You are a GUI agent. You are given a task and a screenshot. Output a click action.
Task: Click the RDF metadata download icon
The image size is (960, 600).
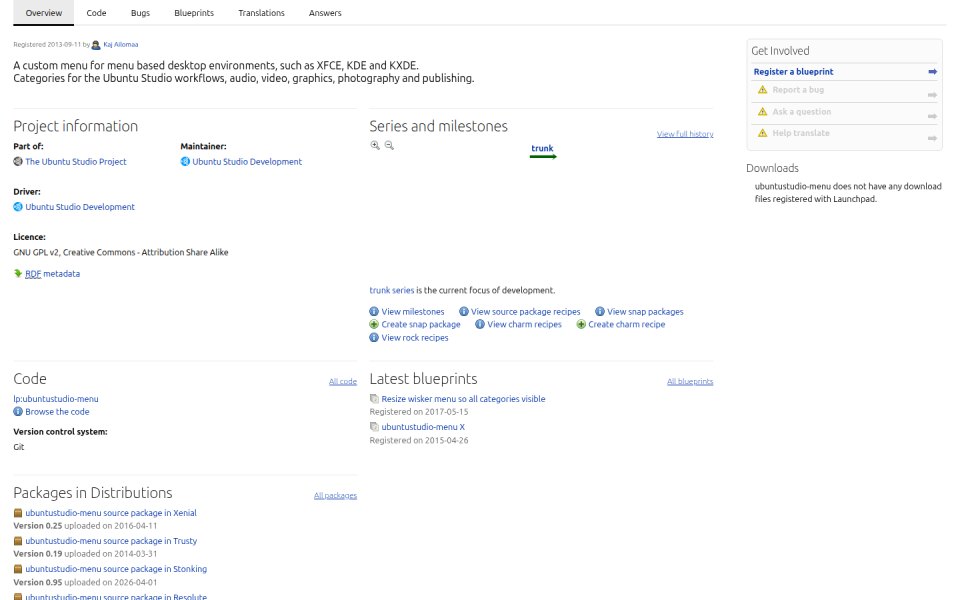click(18, 274)
